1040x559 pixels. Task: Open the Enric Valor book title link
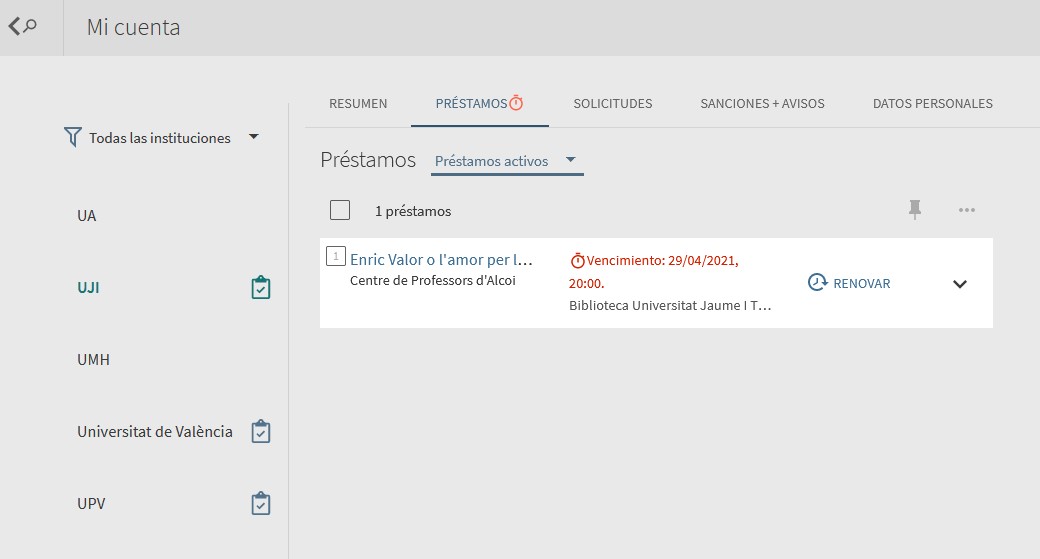[441, 259]
